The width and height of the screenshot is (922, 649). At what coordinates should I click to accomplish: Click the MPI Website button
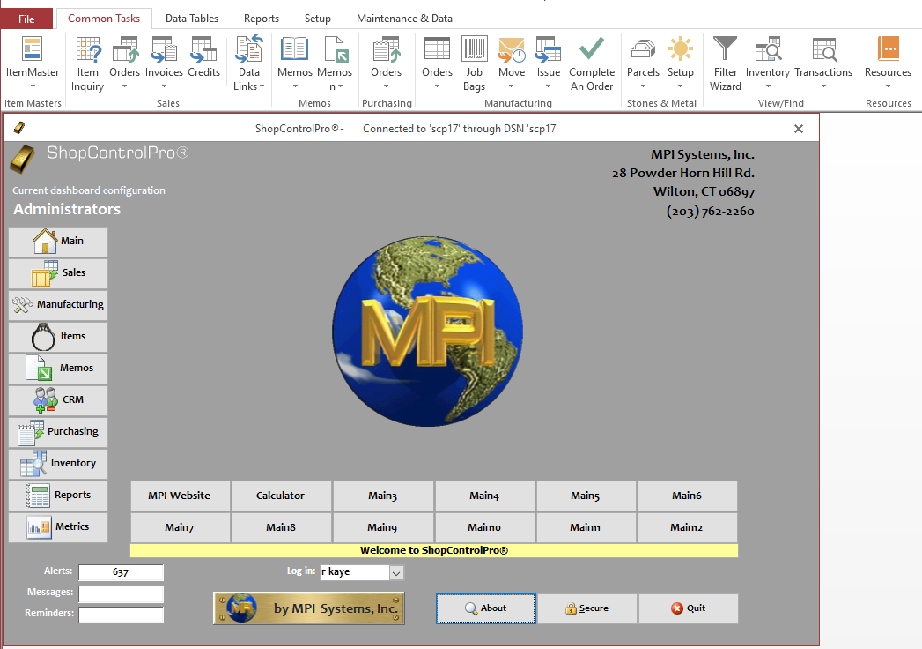(x=180, y=496)
